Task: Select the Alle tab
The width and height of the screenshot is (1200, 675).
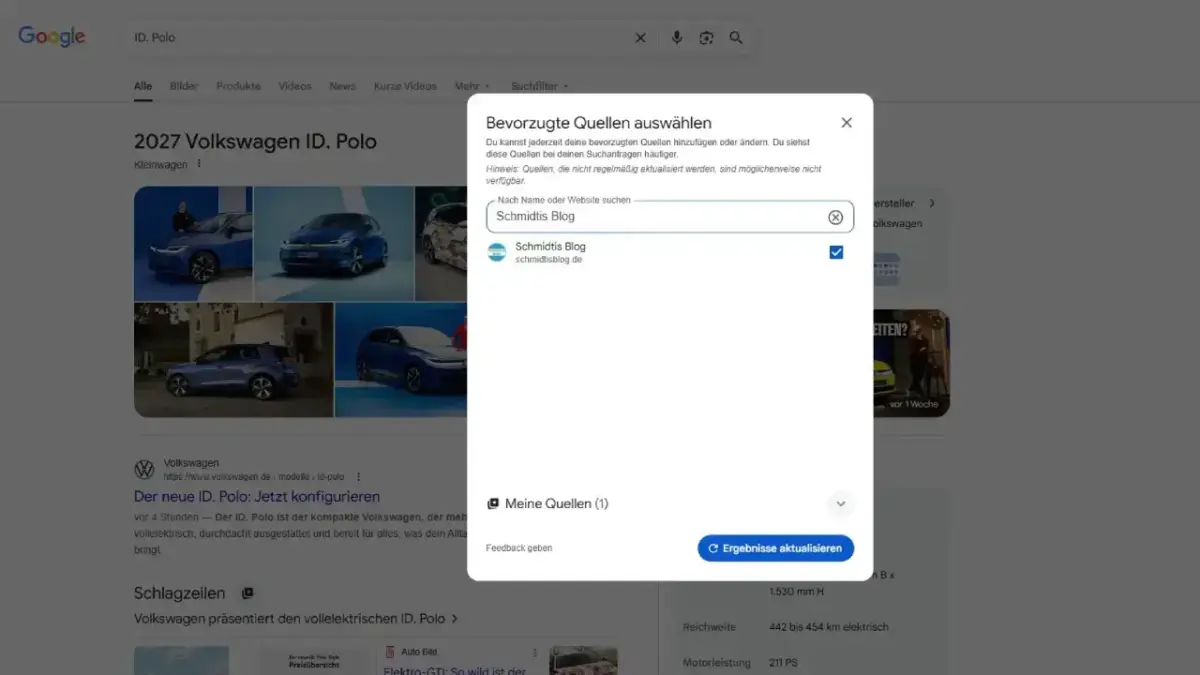Action: click(143, 86)
